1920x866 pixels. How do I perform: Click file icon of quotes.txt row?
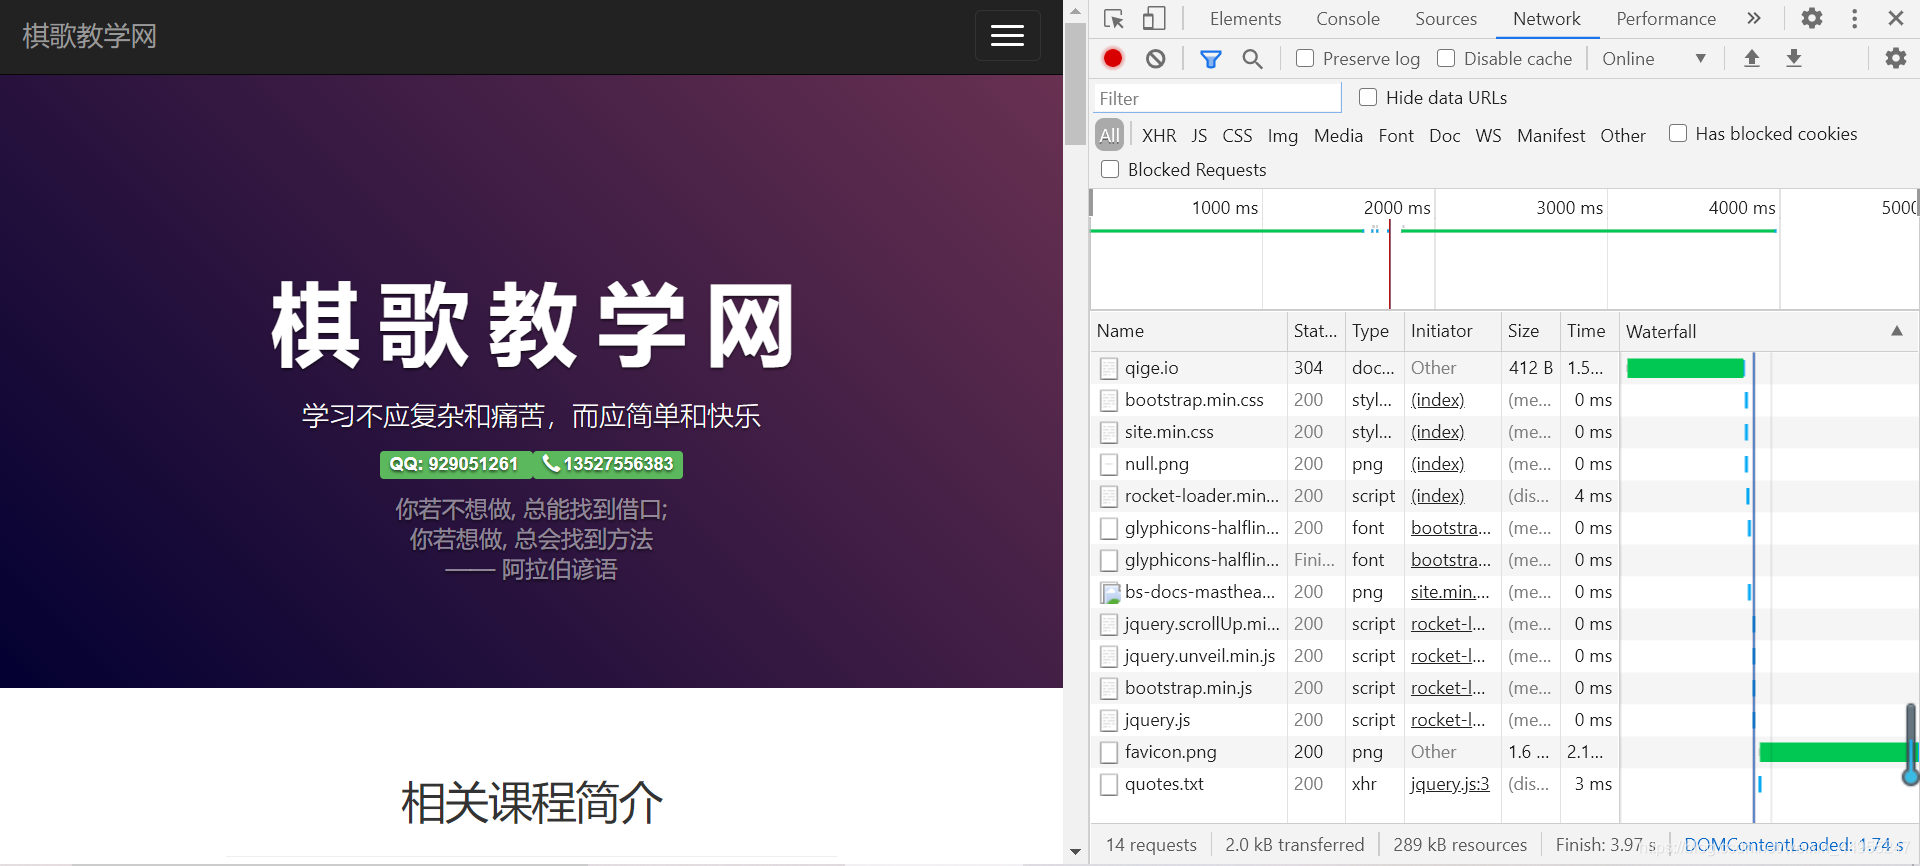pyautogui.click(x=1108, y=784)
